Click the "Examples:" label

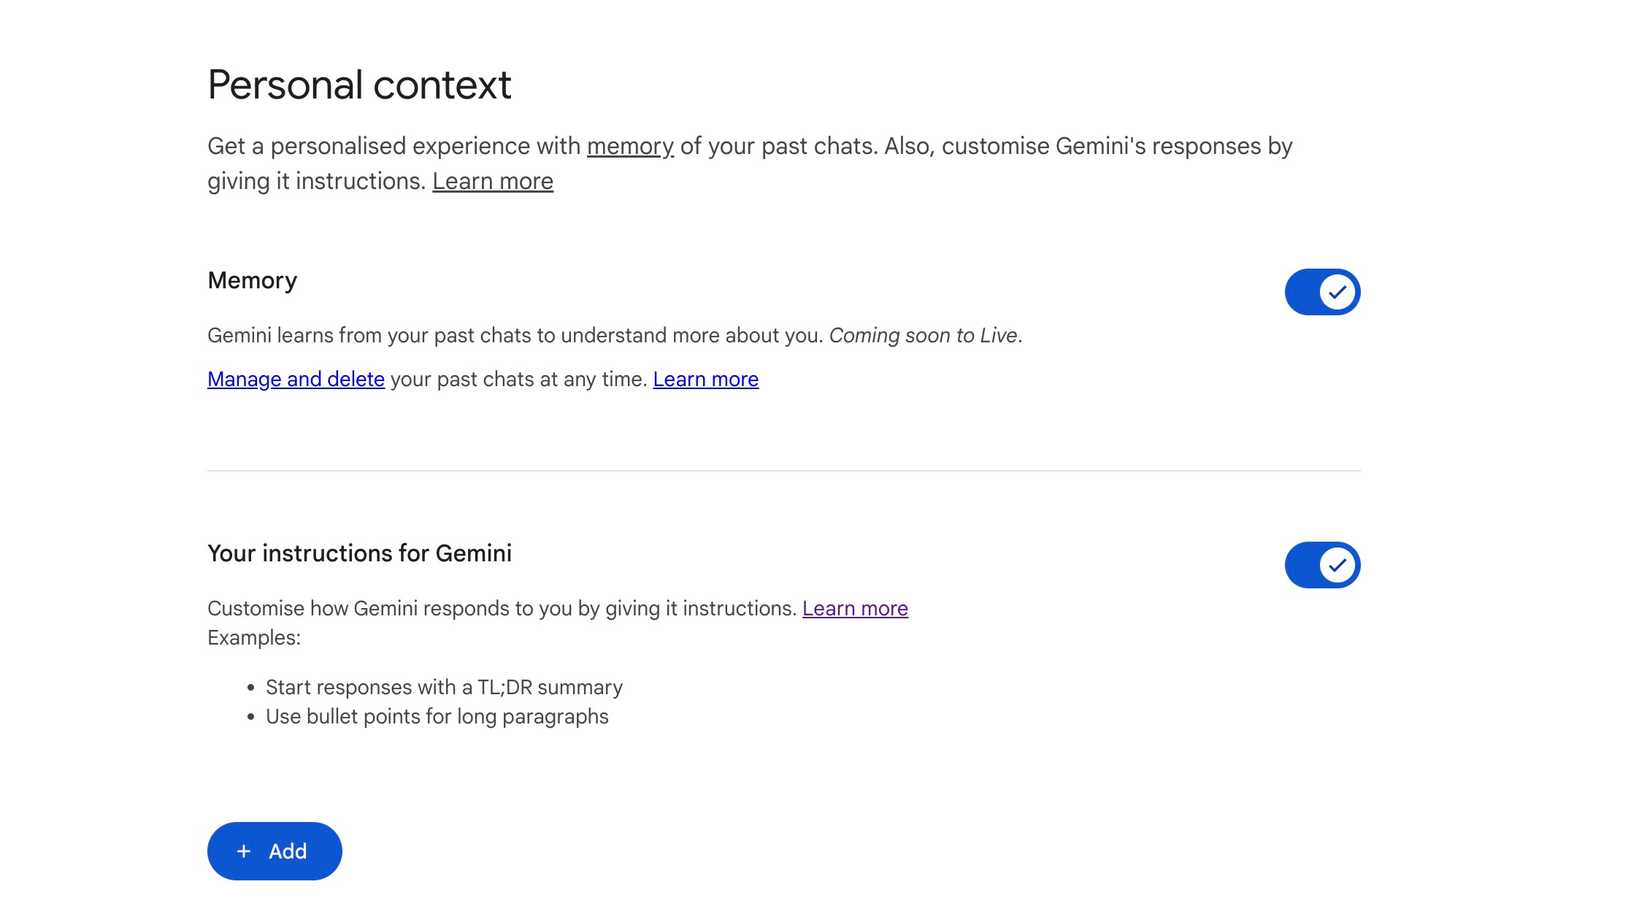click(254, 637)
